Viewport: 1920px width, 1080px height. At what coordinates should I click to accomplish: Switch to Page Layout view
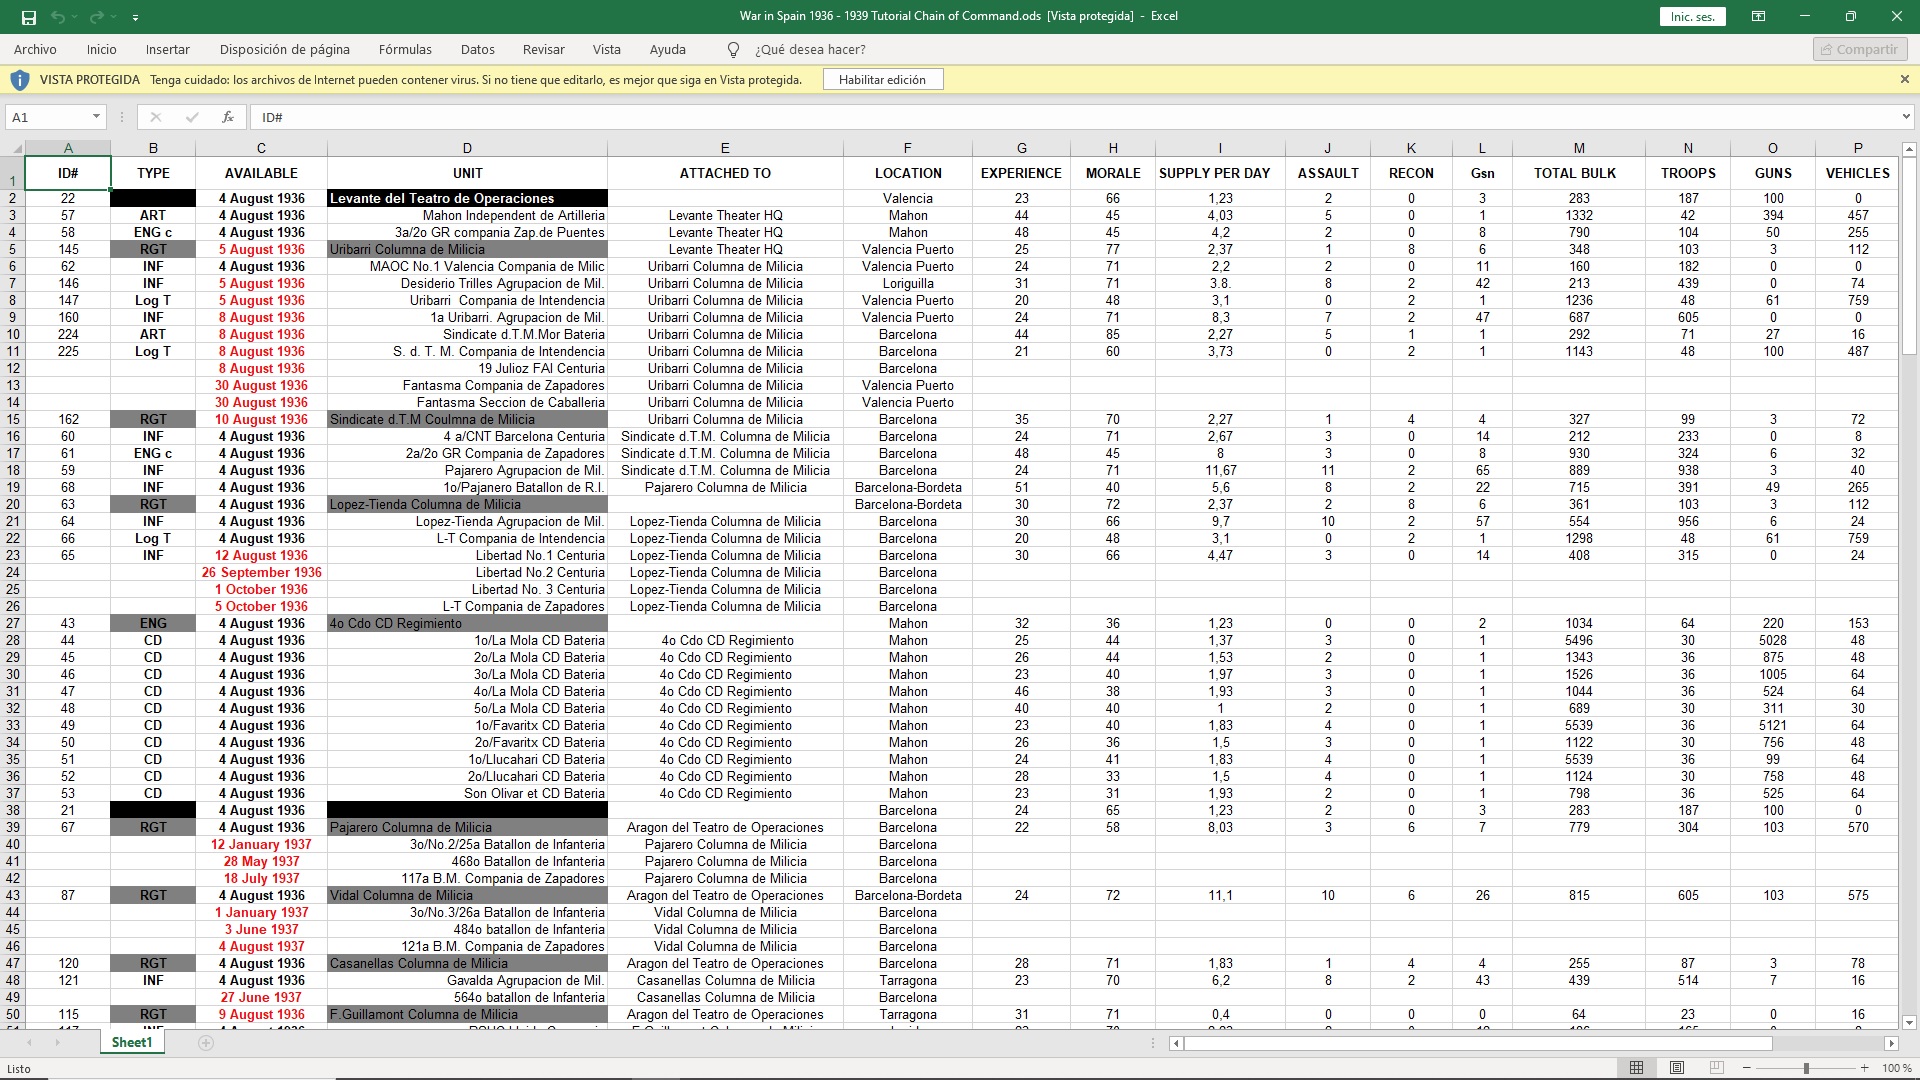(1677, 1068)
